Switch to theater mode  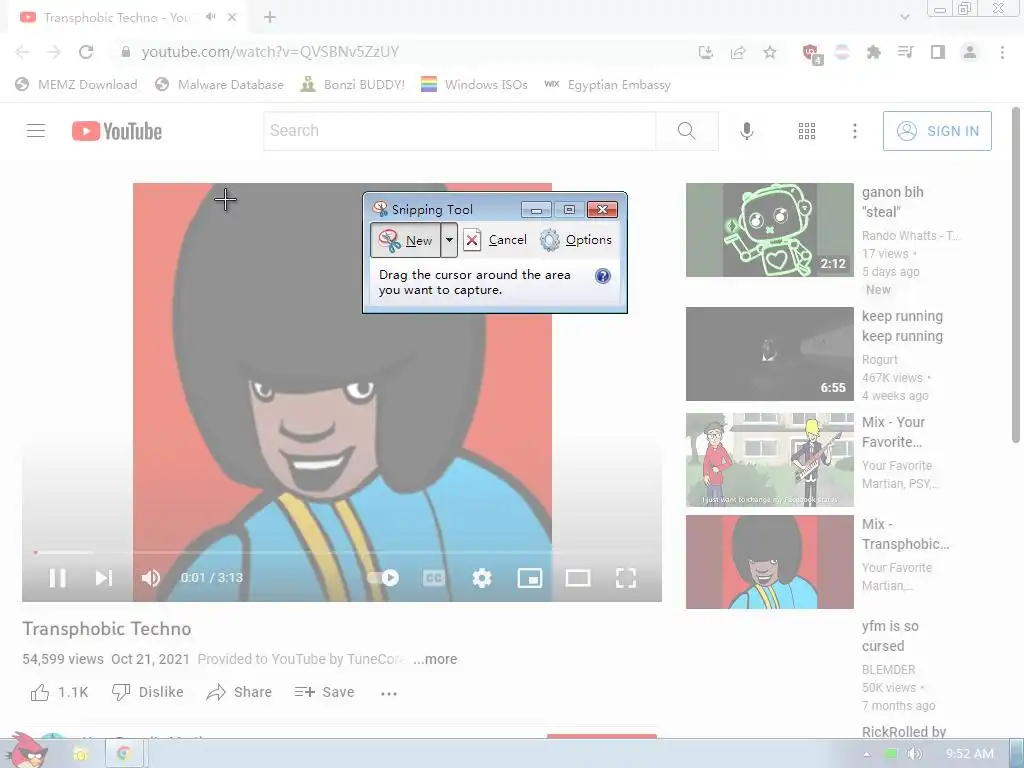point(578,578)
